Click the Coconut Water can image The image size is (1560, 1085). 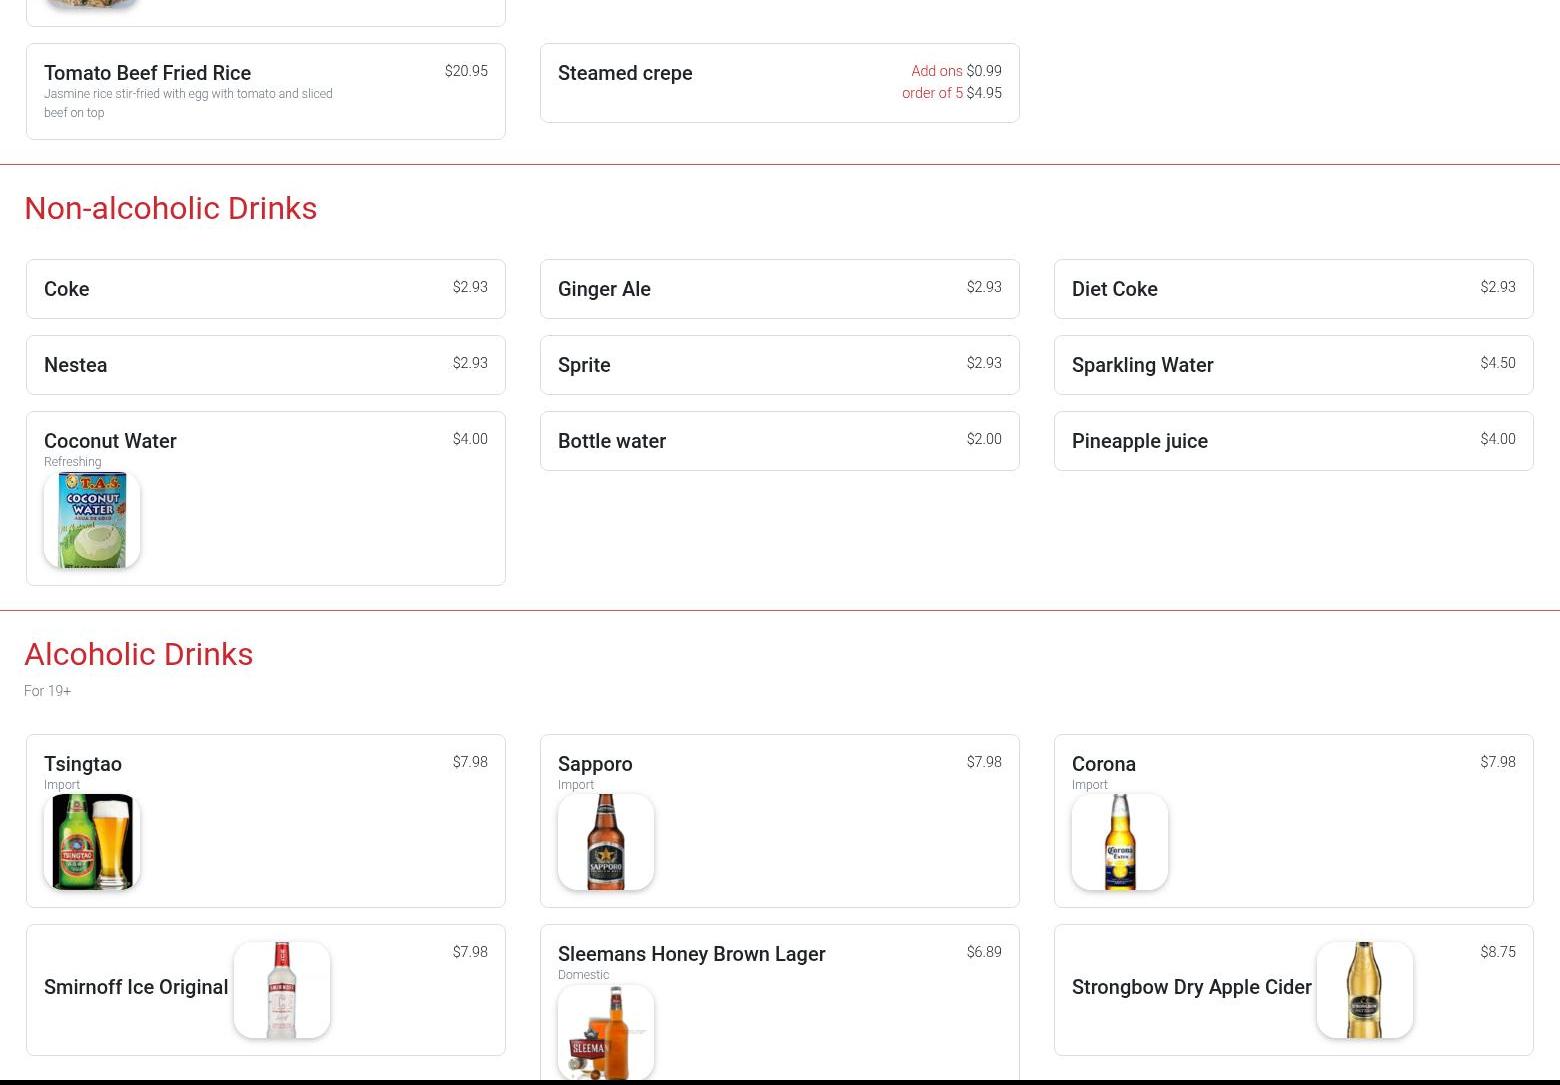[92, 520]
